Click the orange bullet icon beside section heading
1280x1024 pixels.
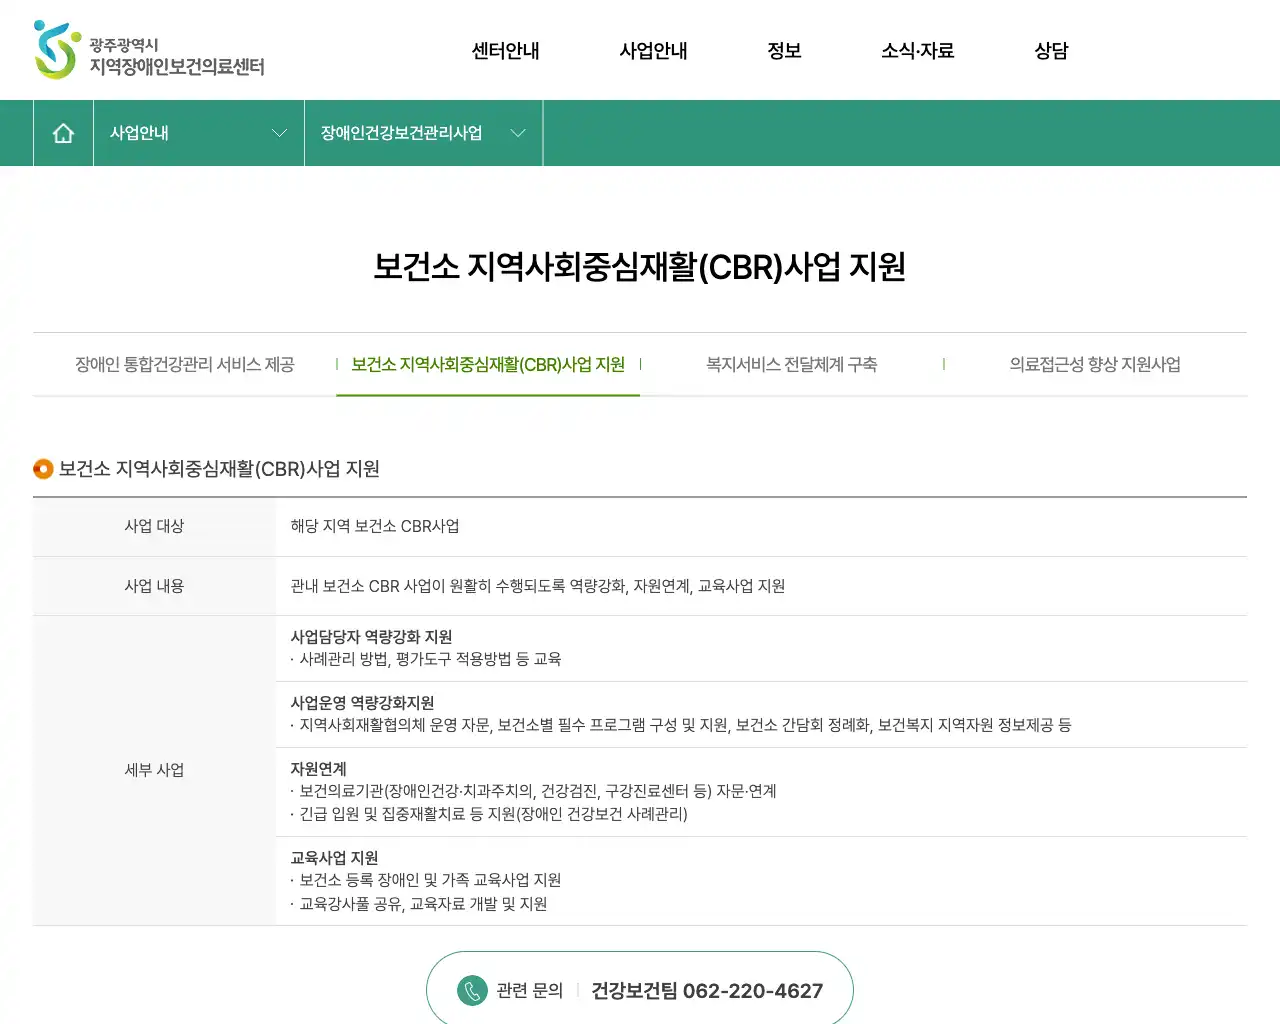click(x=43, y=469)
